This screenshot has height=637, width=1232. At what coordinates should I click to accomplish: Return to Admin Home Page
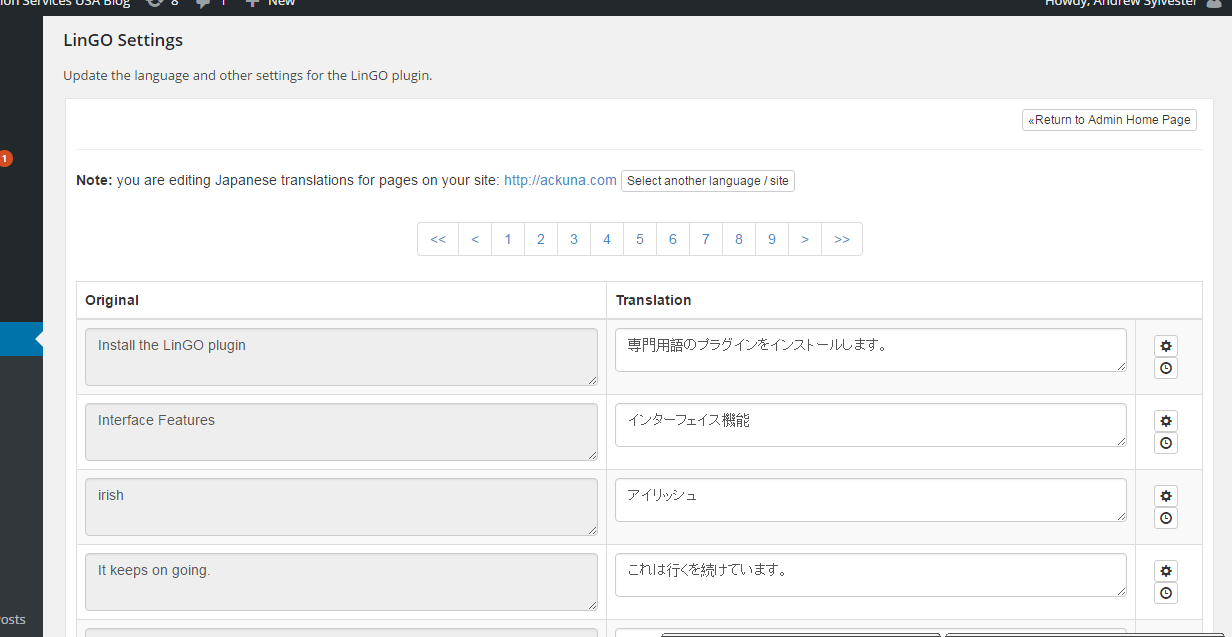coord(1109,120)
